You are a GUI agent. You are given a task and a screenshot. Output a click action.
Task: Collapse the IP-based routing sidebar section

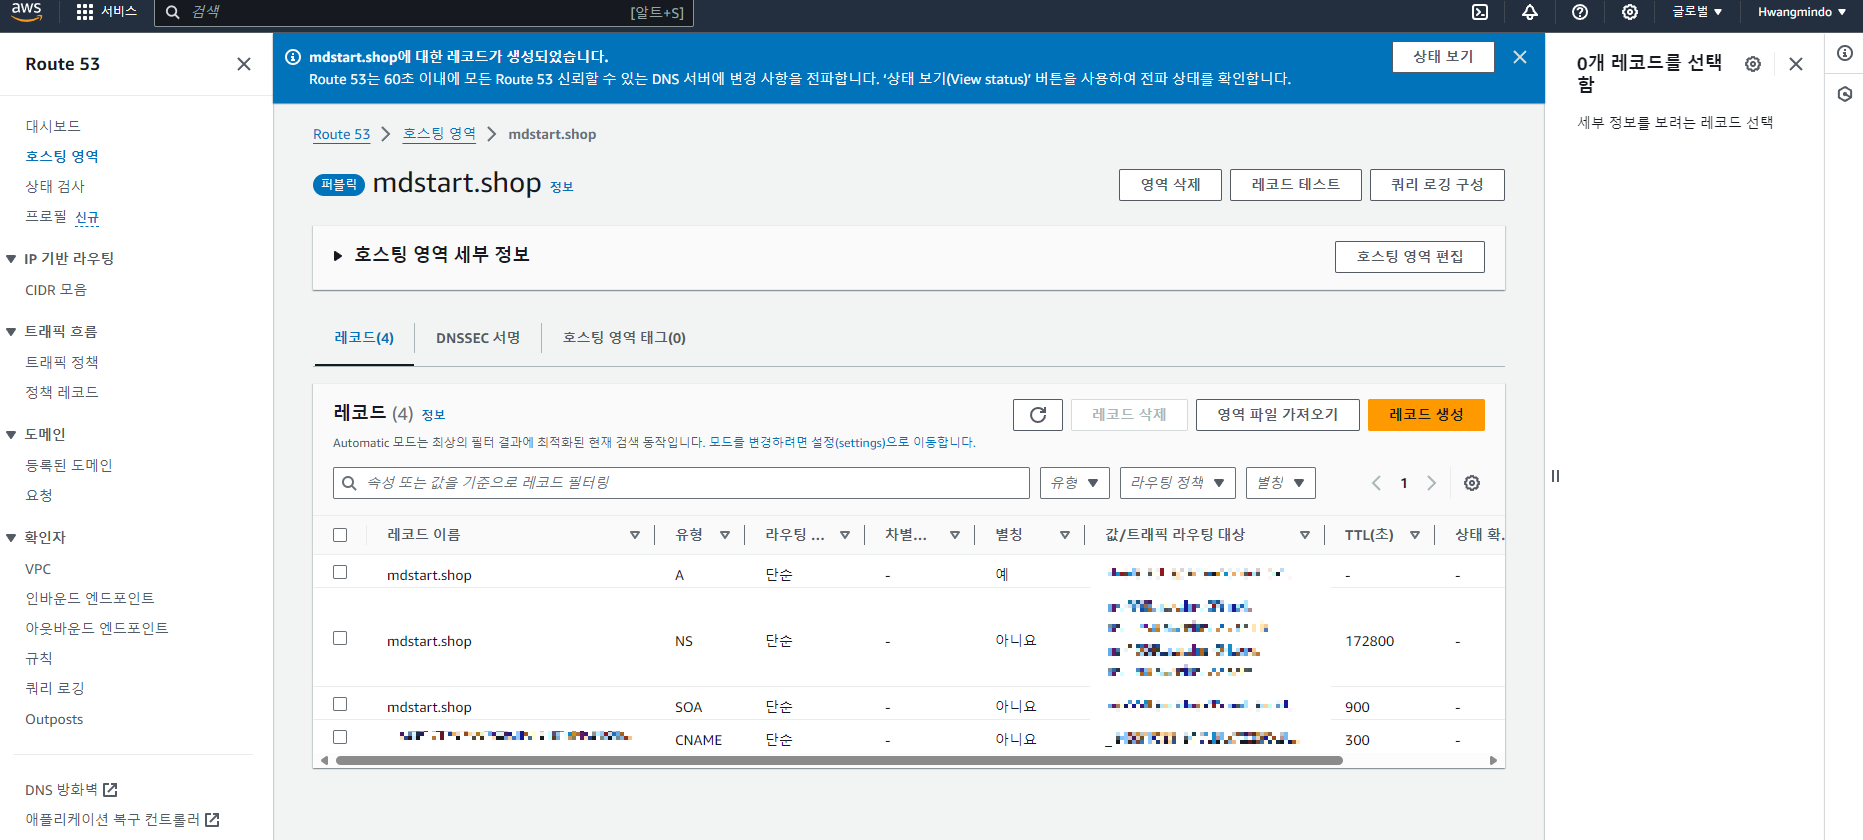point(11,259)
